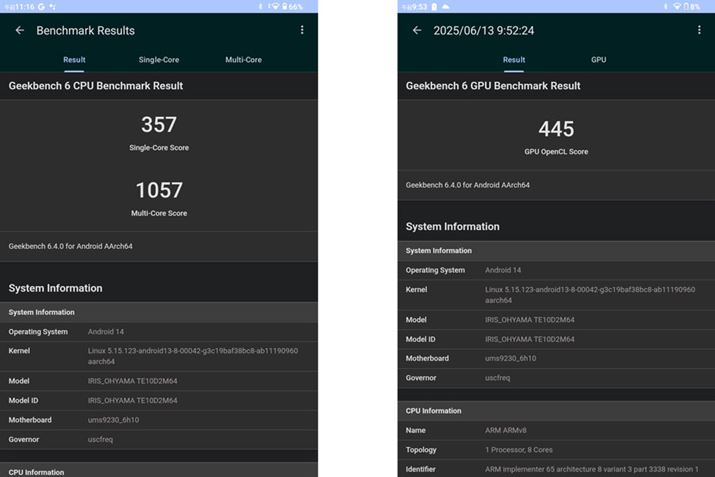
Task: Tap the 445 GPU OpenCL Score
Action: click(556, 130)
